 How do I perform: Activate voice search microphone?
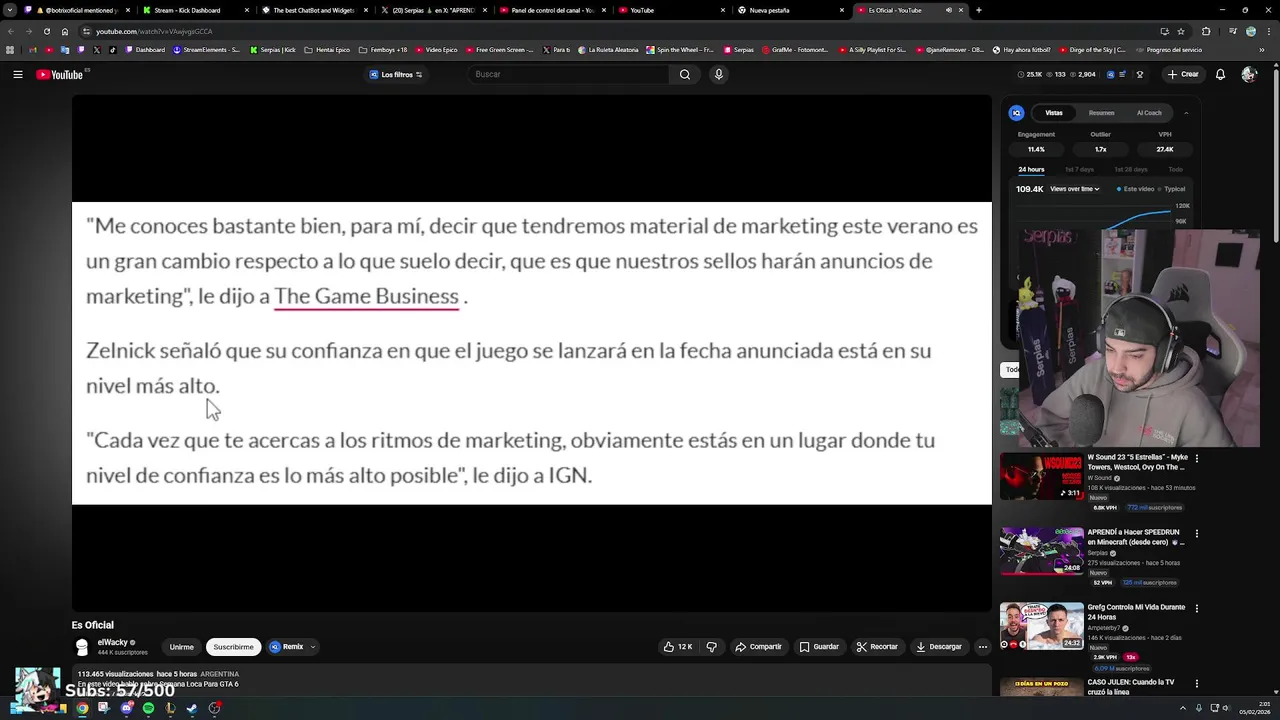coord(718,74)
